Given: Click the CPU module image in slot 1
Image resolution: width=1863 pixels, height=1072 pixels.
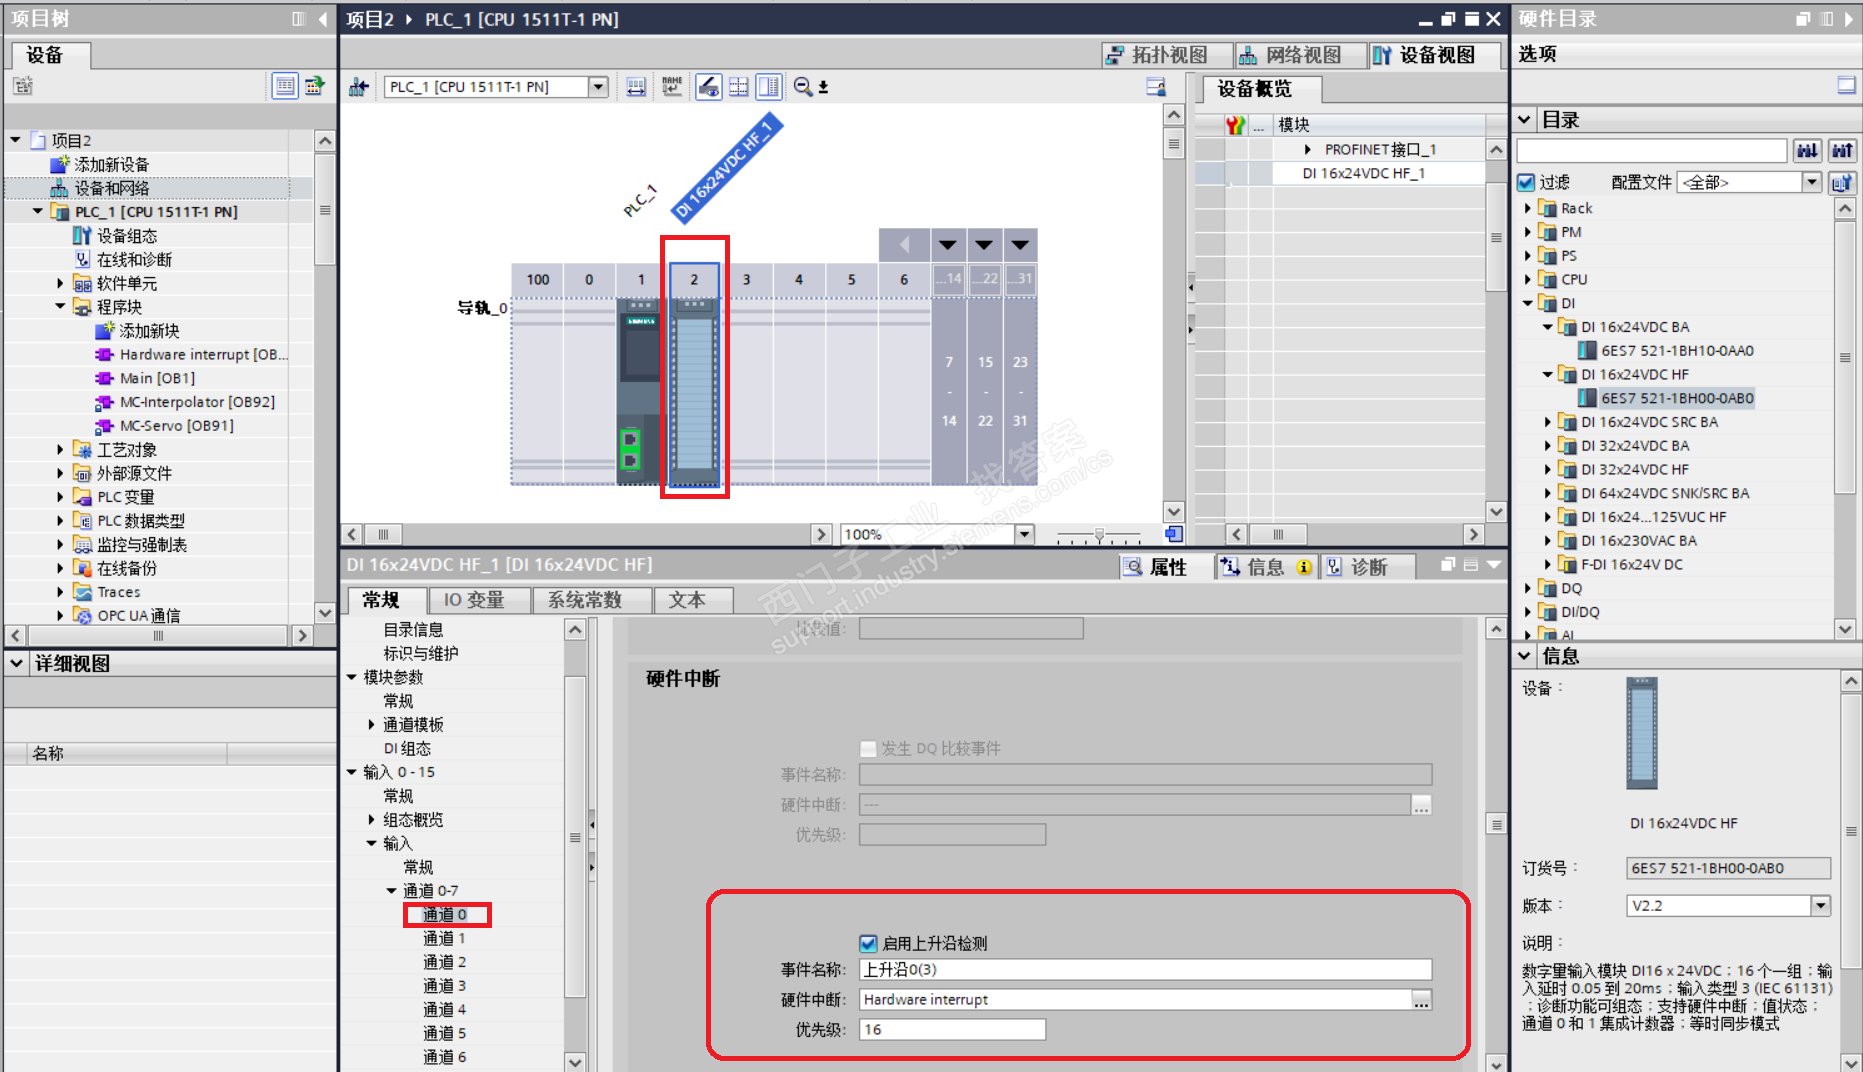Looking at the screenshot, I should coord(640,390).
